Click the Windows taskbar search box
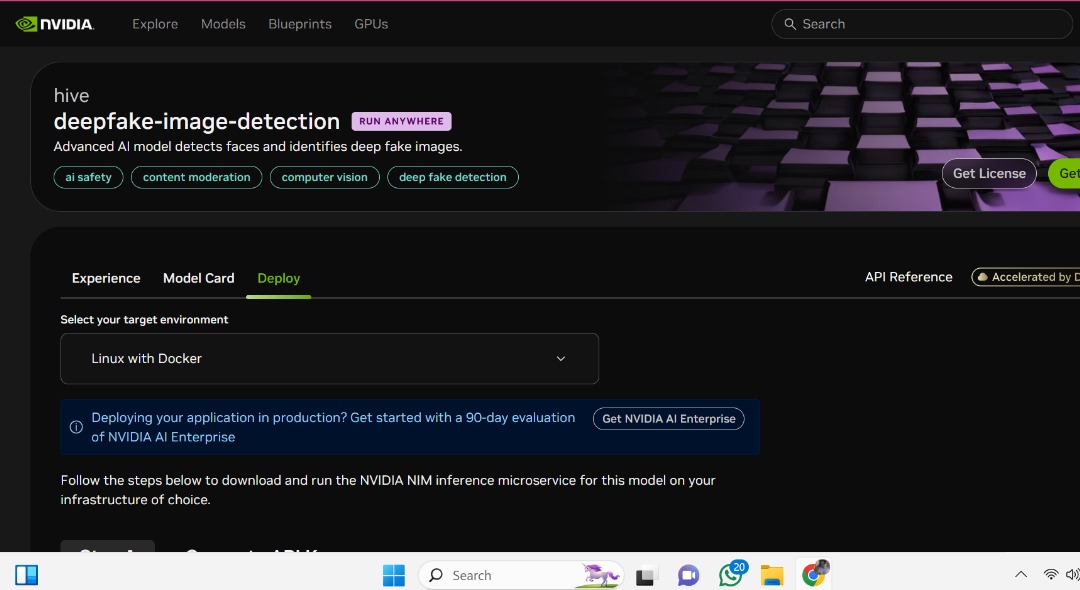 [521, 575]
